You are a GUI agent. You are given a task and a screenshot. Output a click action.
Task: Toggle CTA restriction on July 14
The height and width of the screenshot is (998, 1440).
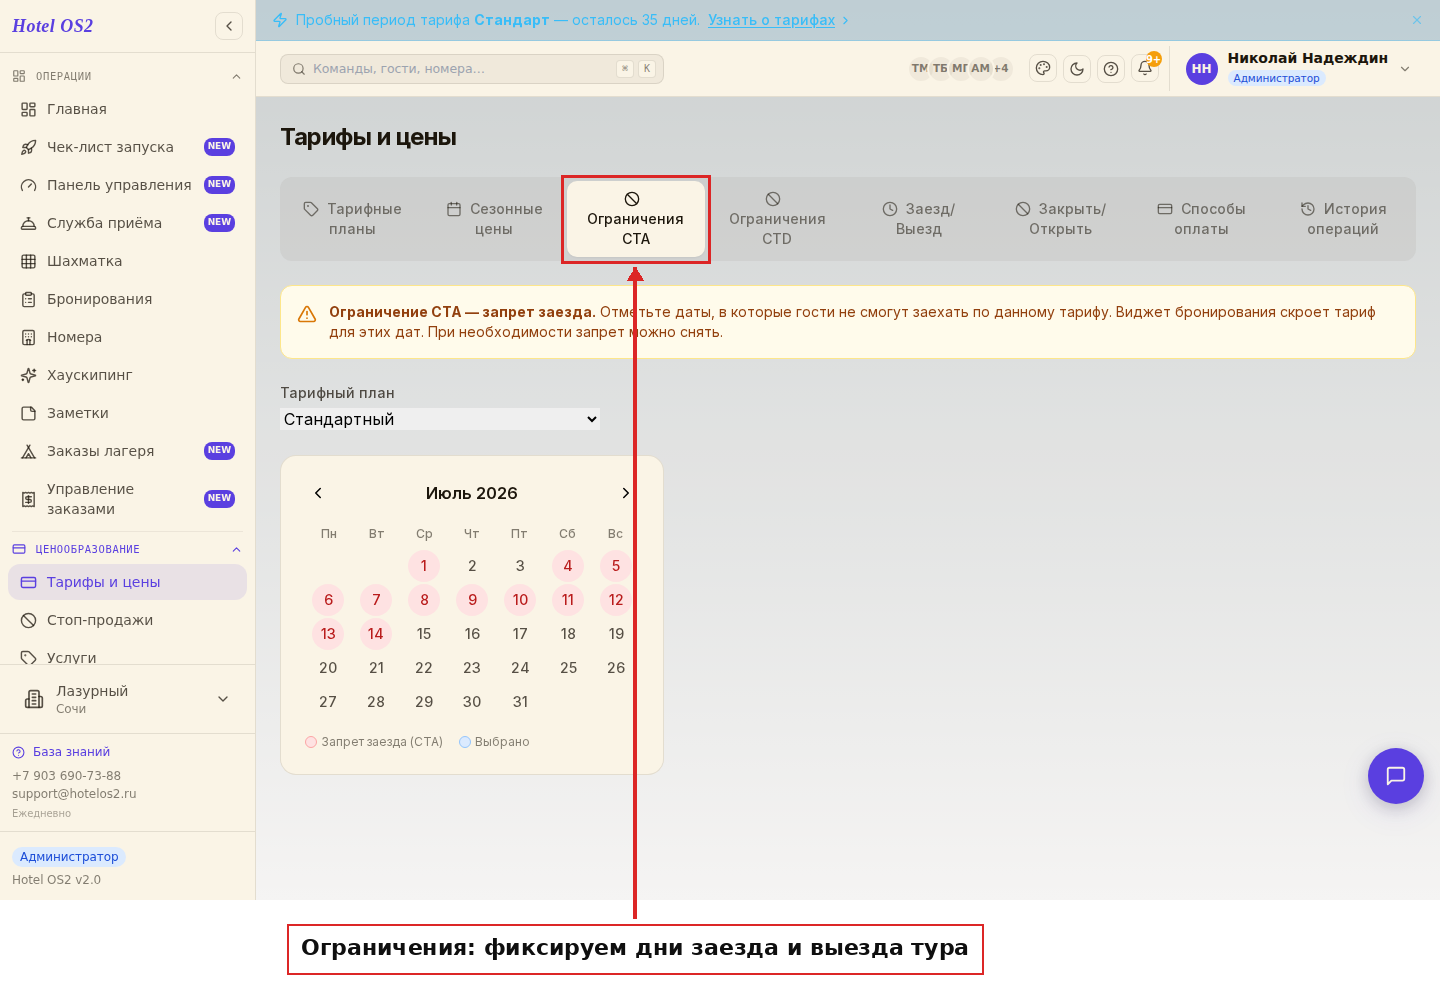[376, 634]
